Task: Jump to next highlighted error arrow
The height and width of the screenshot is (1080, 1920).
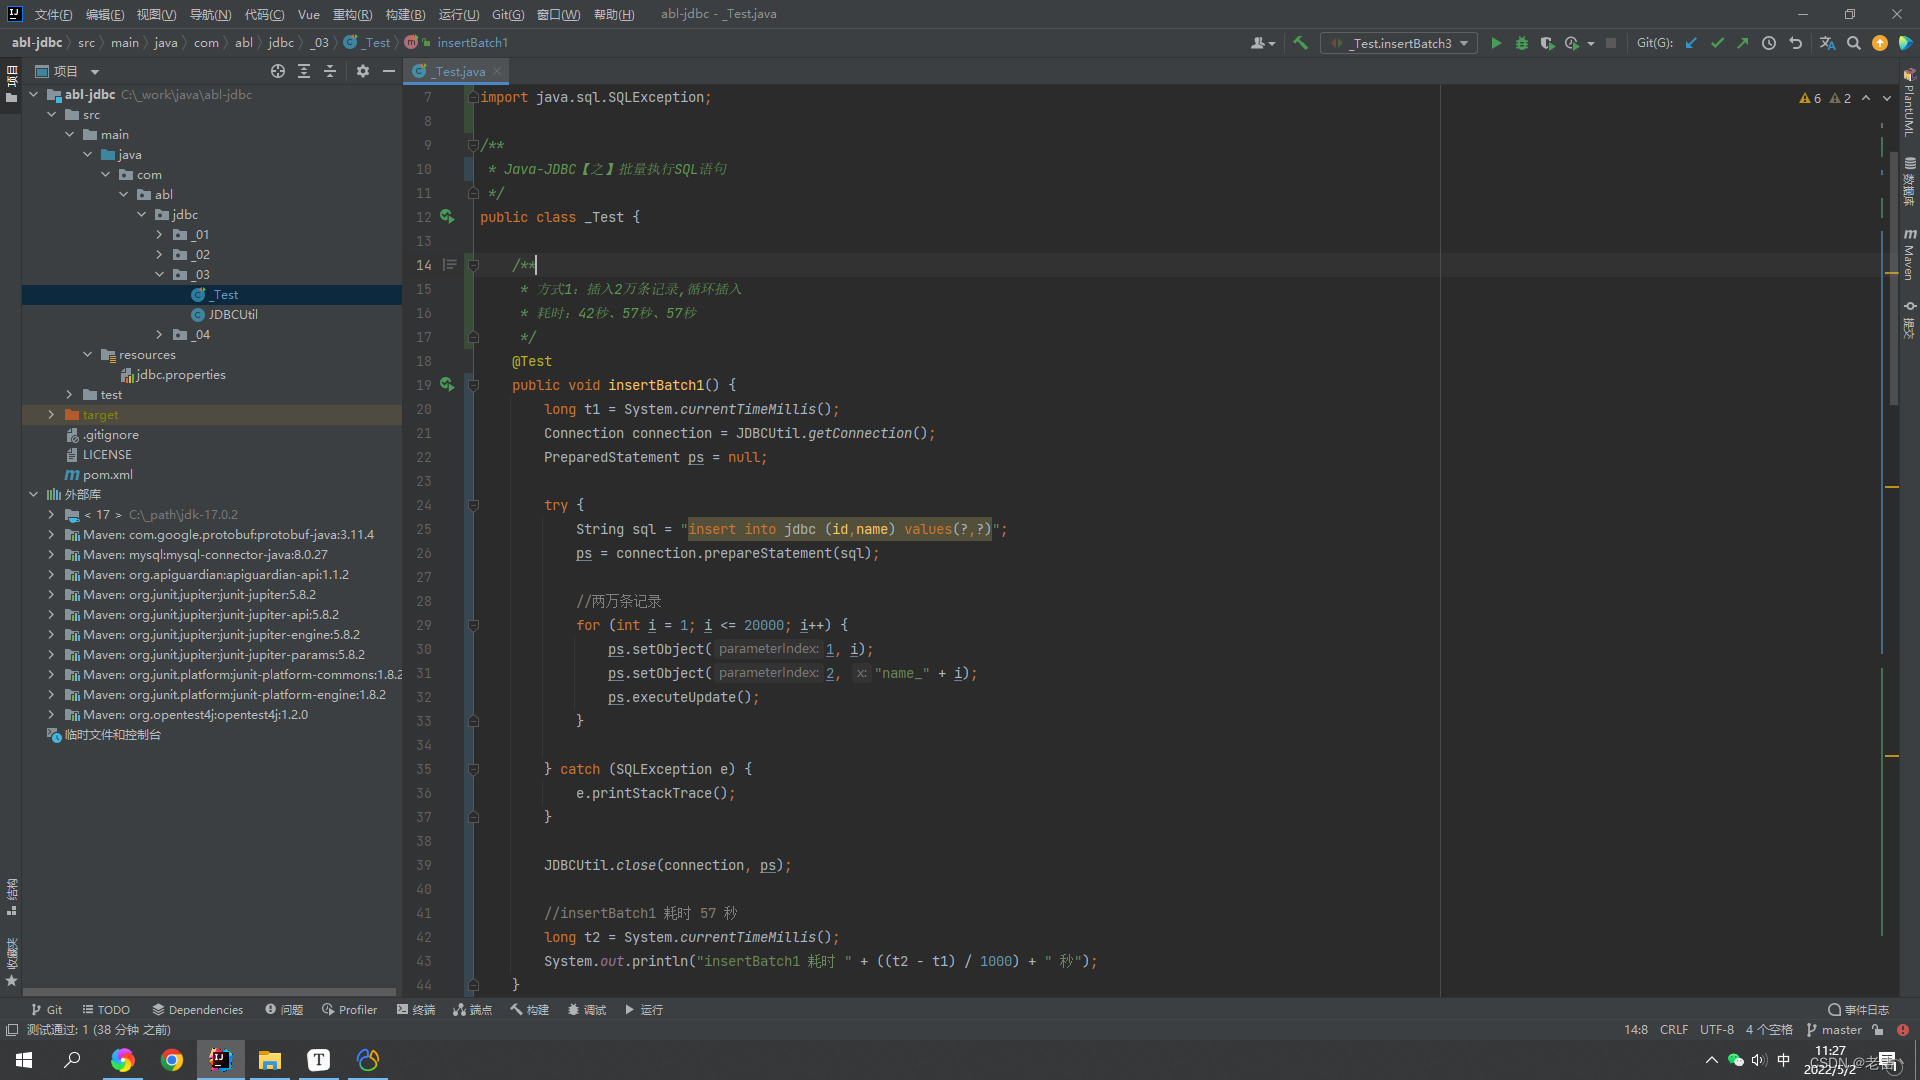Action: [1887, 98]
